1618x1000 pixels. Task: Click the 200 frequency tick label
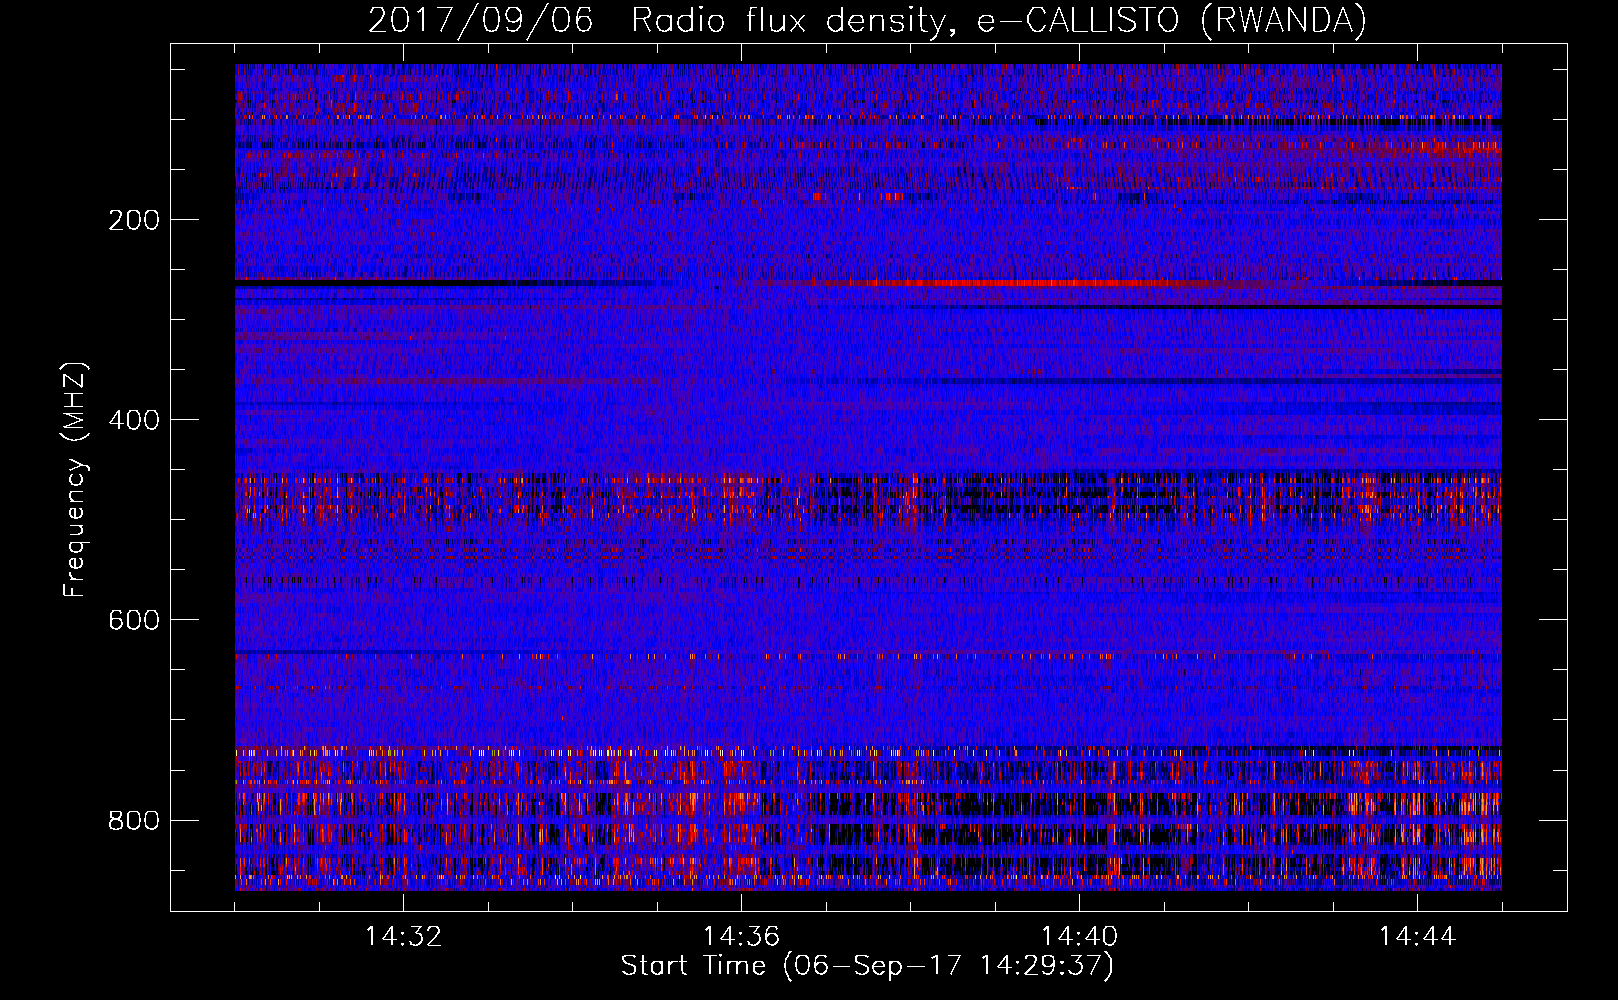pos(134,220)
